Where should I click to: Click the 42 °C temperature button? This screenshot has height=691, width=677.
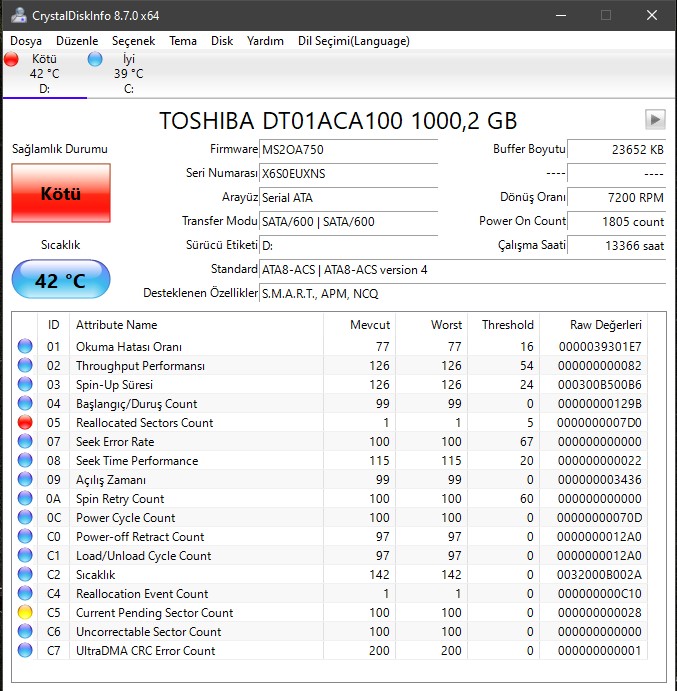[61, 281]
